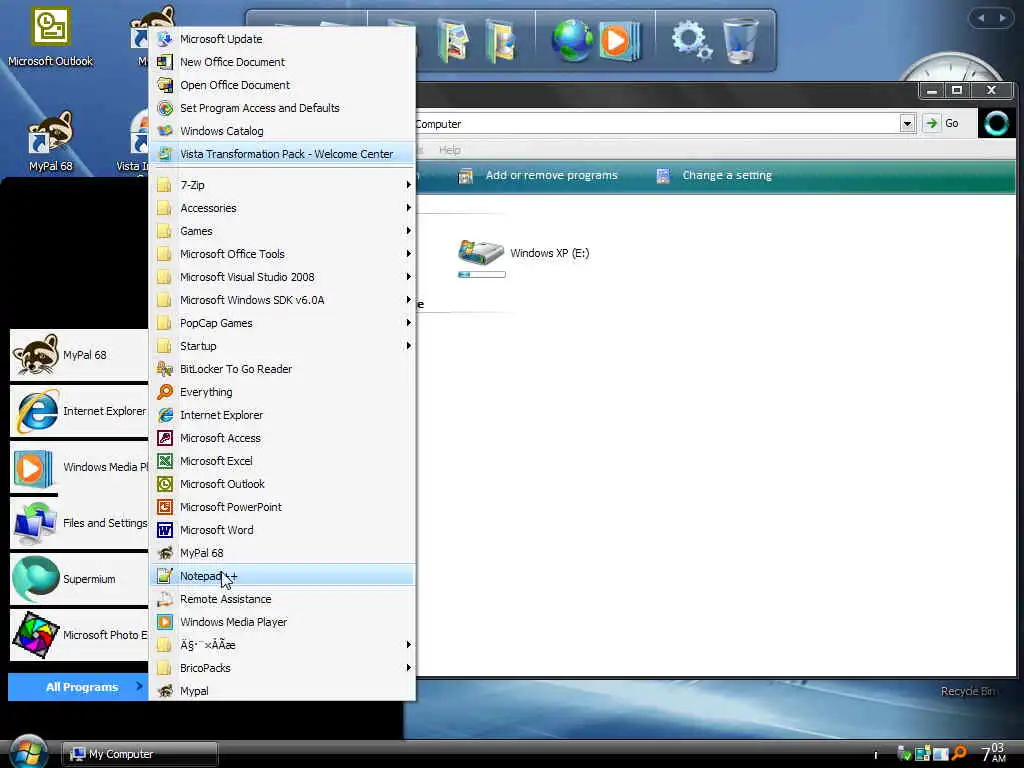Open pinned MyPal 68 in start menu

[x=79, y=355]
